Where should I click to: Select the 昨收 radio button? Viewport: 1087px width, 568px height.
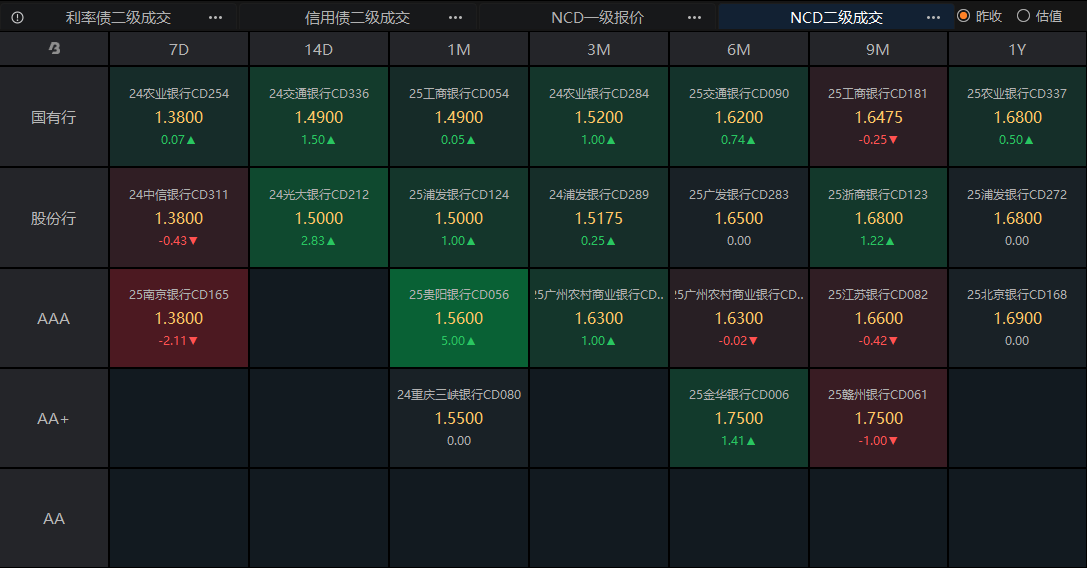[964, 15]
